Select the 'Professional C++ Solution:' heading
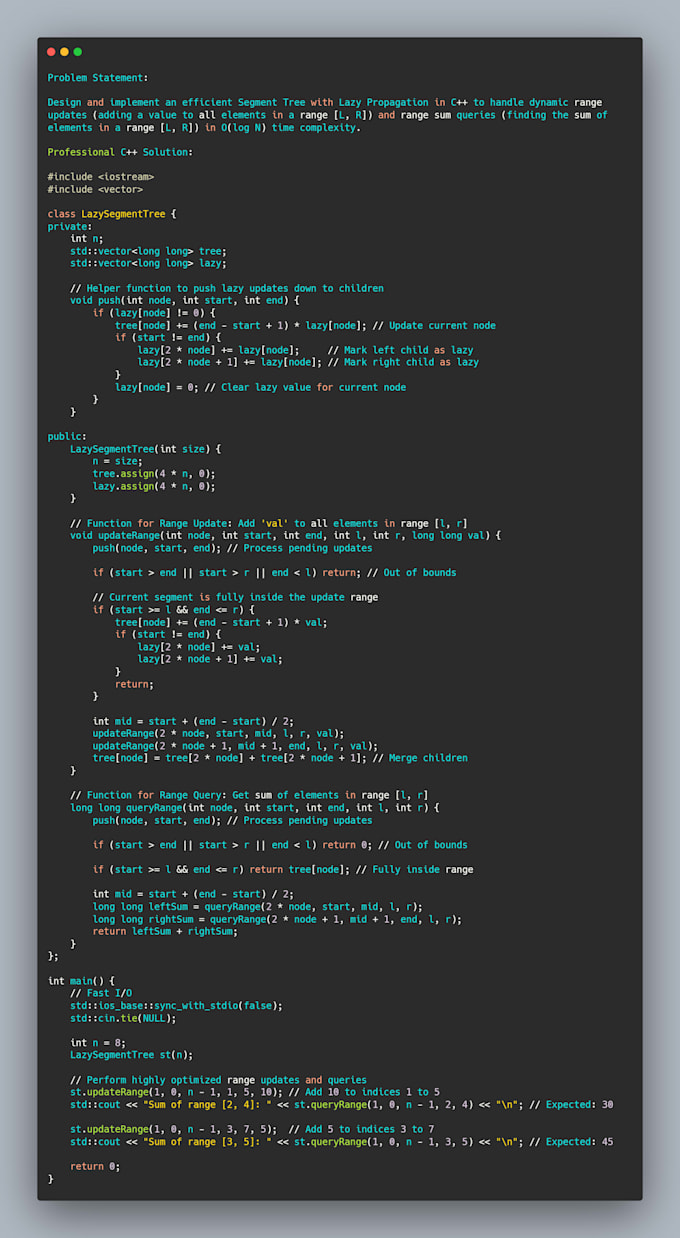Viewport: 680px width, 1238px height. 120,152
